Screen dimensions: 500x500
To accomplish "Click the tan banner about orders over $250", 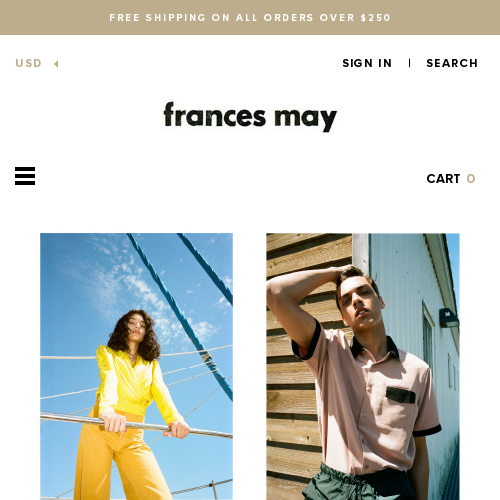I will tap(250, 17).
